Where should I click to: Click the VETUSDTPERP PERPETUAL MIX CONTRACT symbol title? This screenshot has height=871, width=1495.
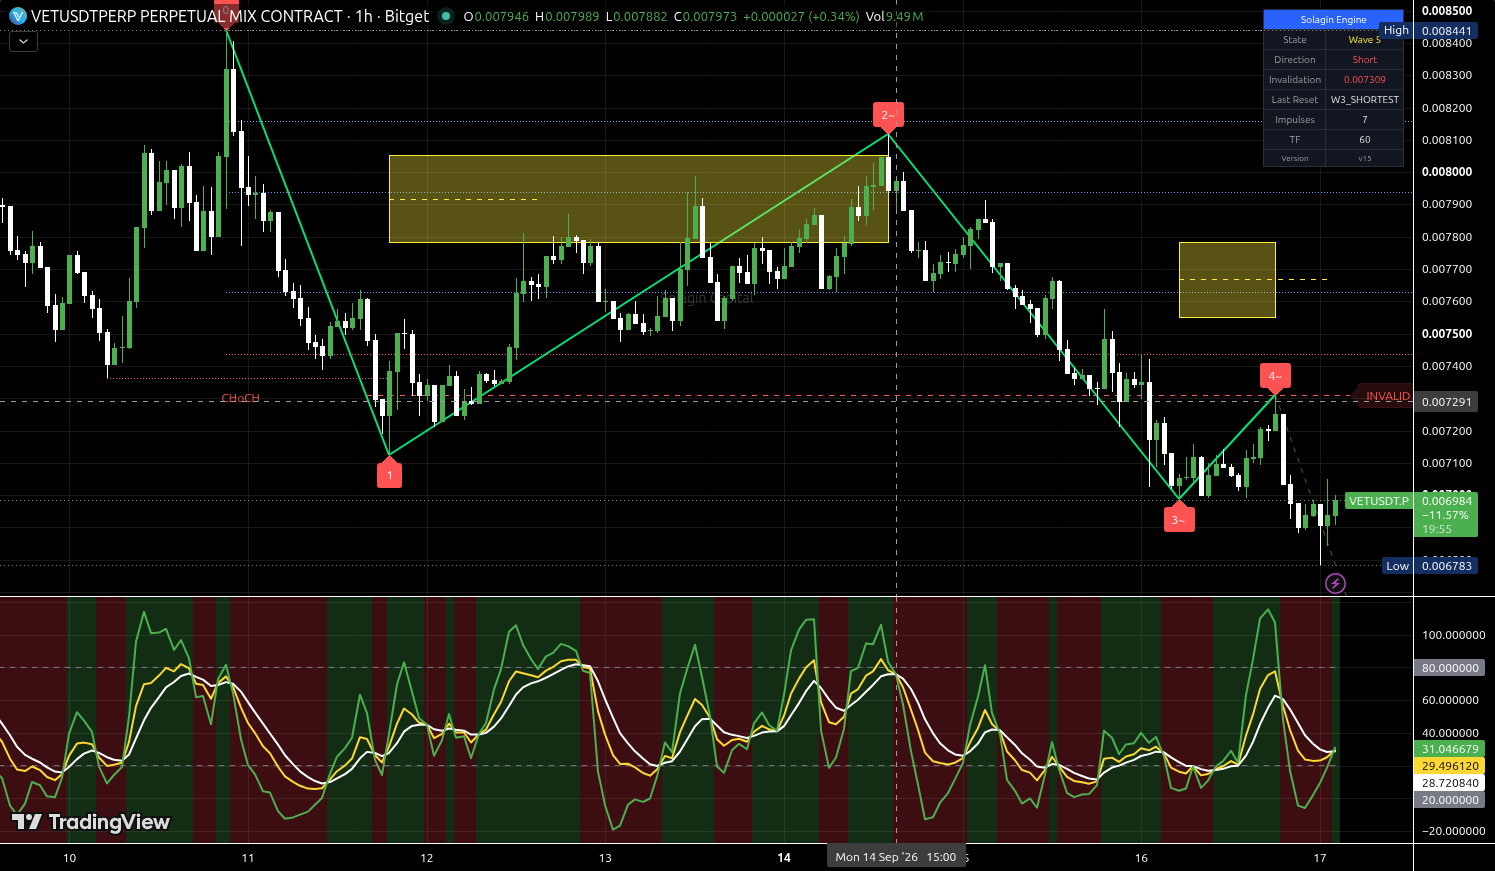pos(187,16)
